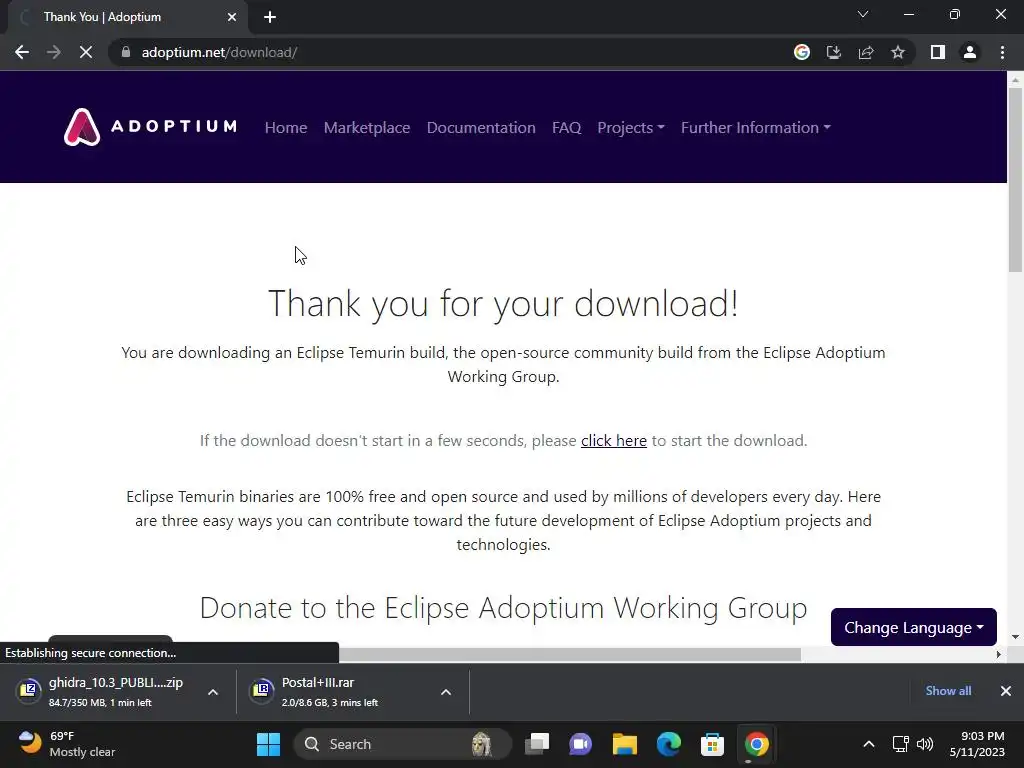Click the scroll up arrow on scrollbar

pos(1015,79)
